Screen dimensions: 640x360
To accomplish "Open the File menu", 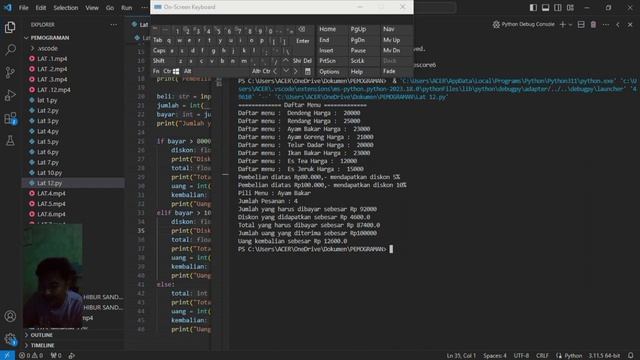I will tap(24, 8).
